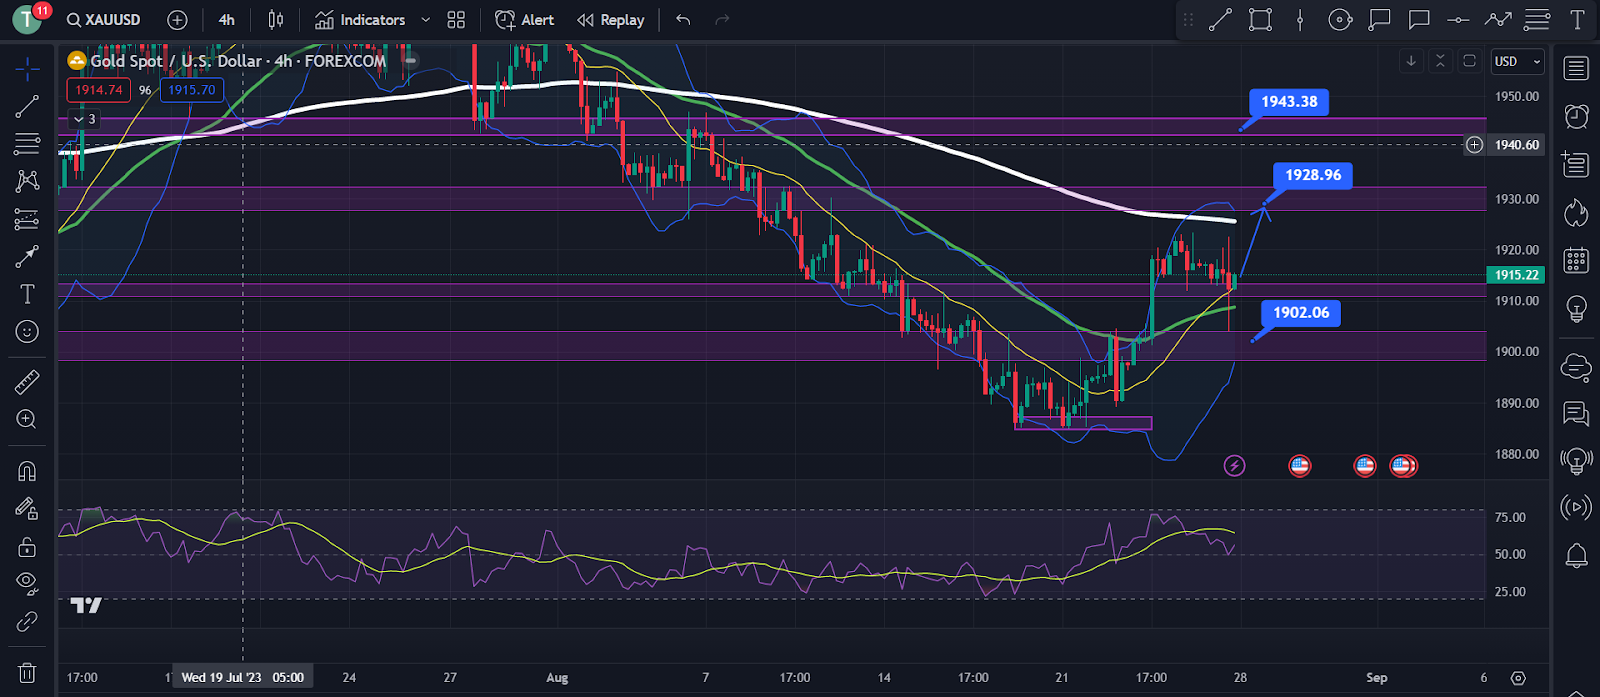Open the Gann and Fibonacci tools group
The width and height of the screenshot is (1600, 697).
click(27, 144)
